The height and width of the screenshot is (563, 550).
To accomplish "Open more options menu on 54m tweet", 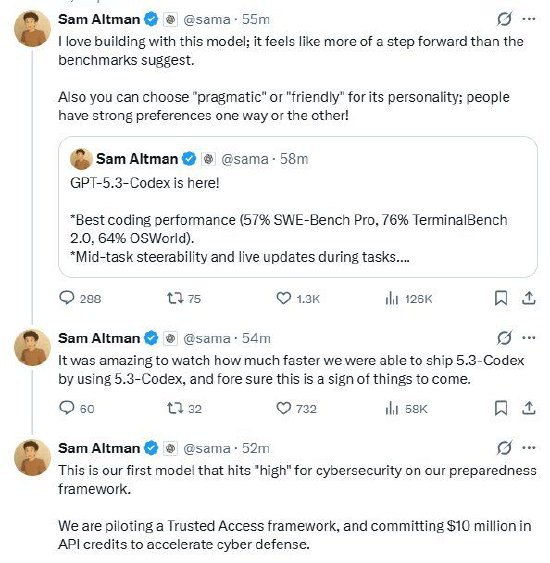I will click(529, 338).
